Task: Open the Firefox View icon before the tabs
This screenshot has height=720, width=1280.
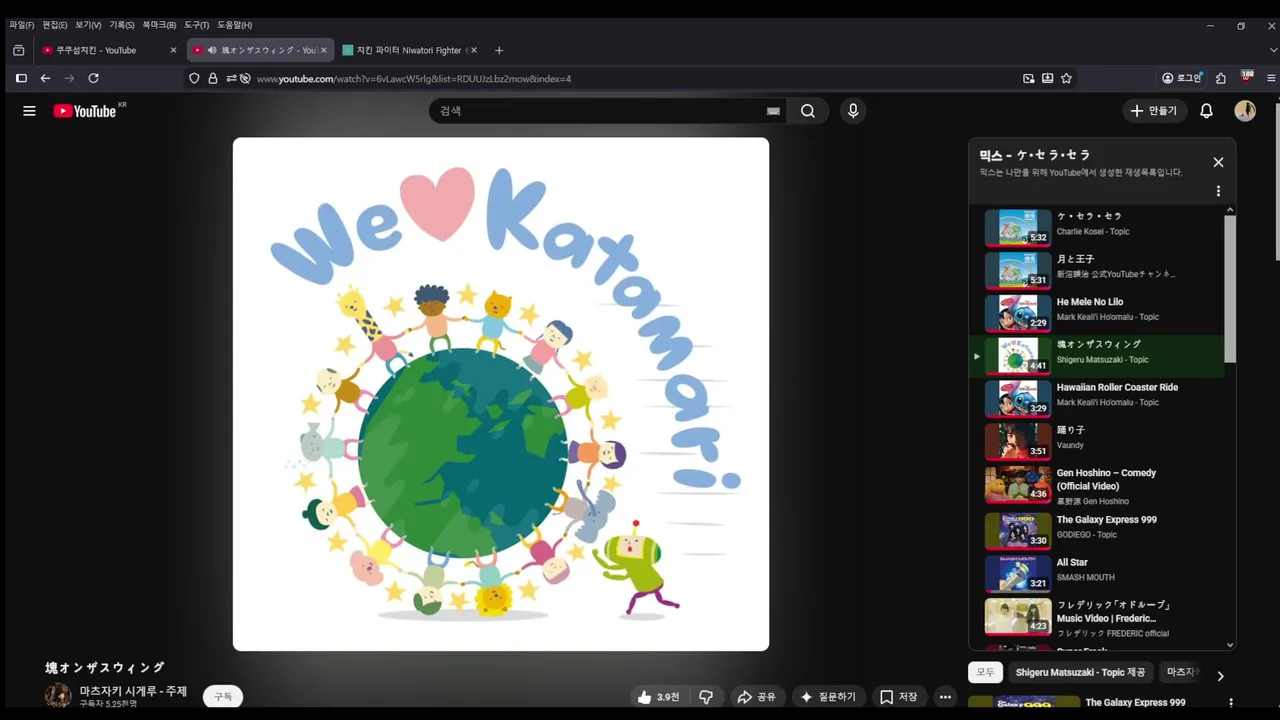Action: pyautogui.click(x=18, y=50)
